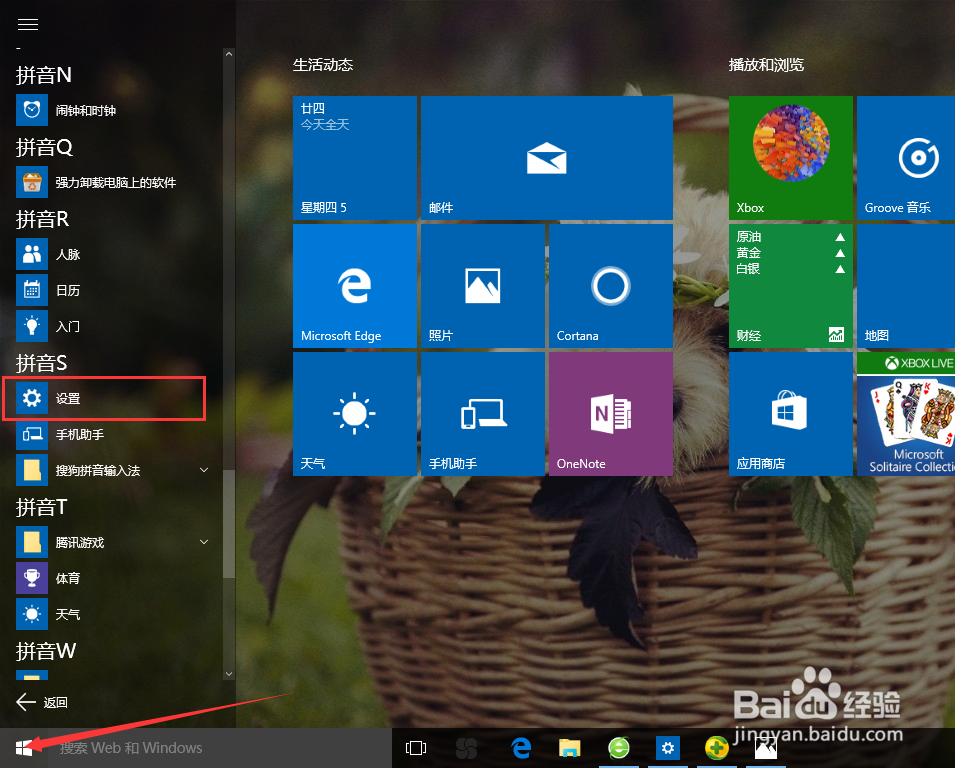Open Microsoft Edge tile
This screenshot has height=768, width=955.
(355, 286)
